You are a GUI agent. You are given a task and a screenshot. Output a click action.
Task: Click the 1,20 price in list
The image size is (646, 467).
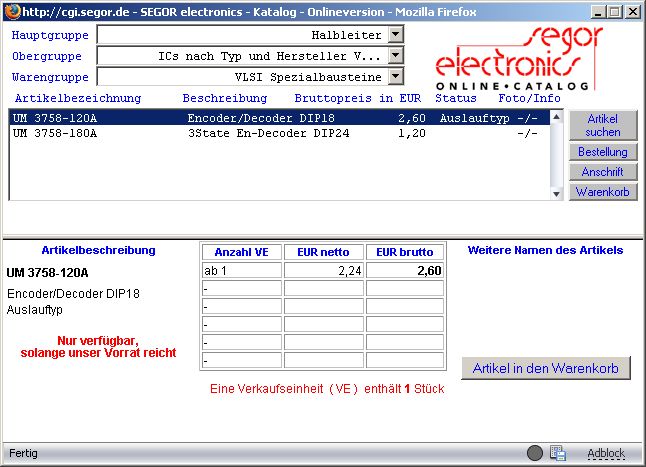pos(412,133)
